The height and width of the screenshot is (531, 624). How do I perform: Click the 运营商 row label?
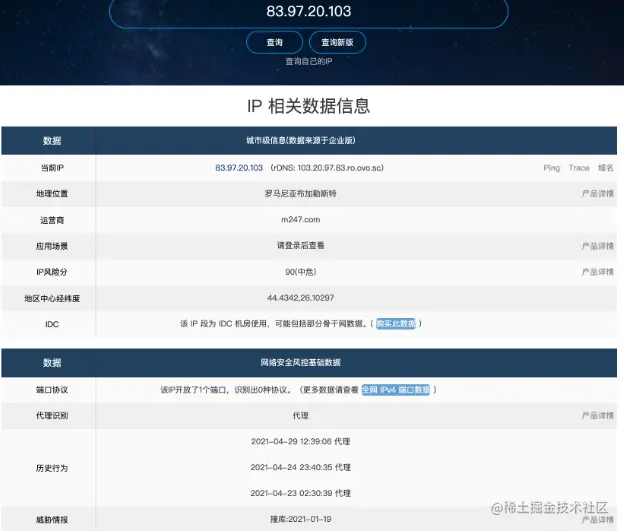click(x=52, y=220)
